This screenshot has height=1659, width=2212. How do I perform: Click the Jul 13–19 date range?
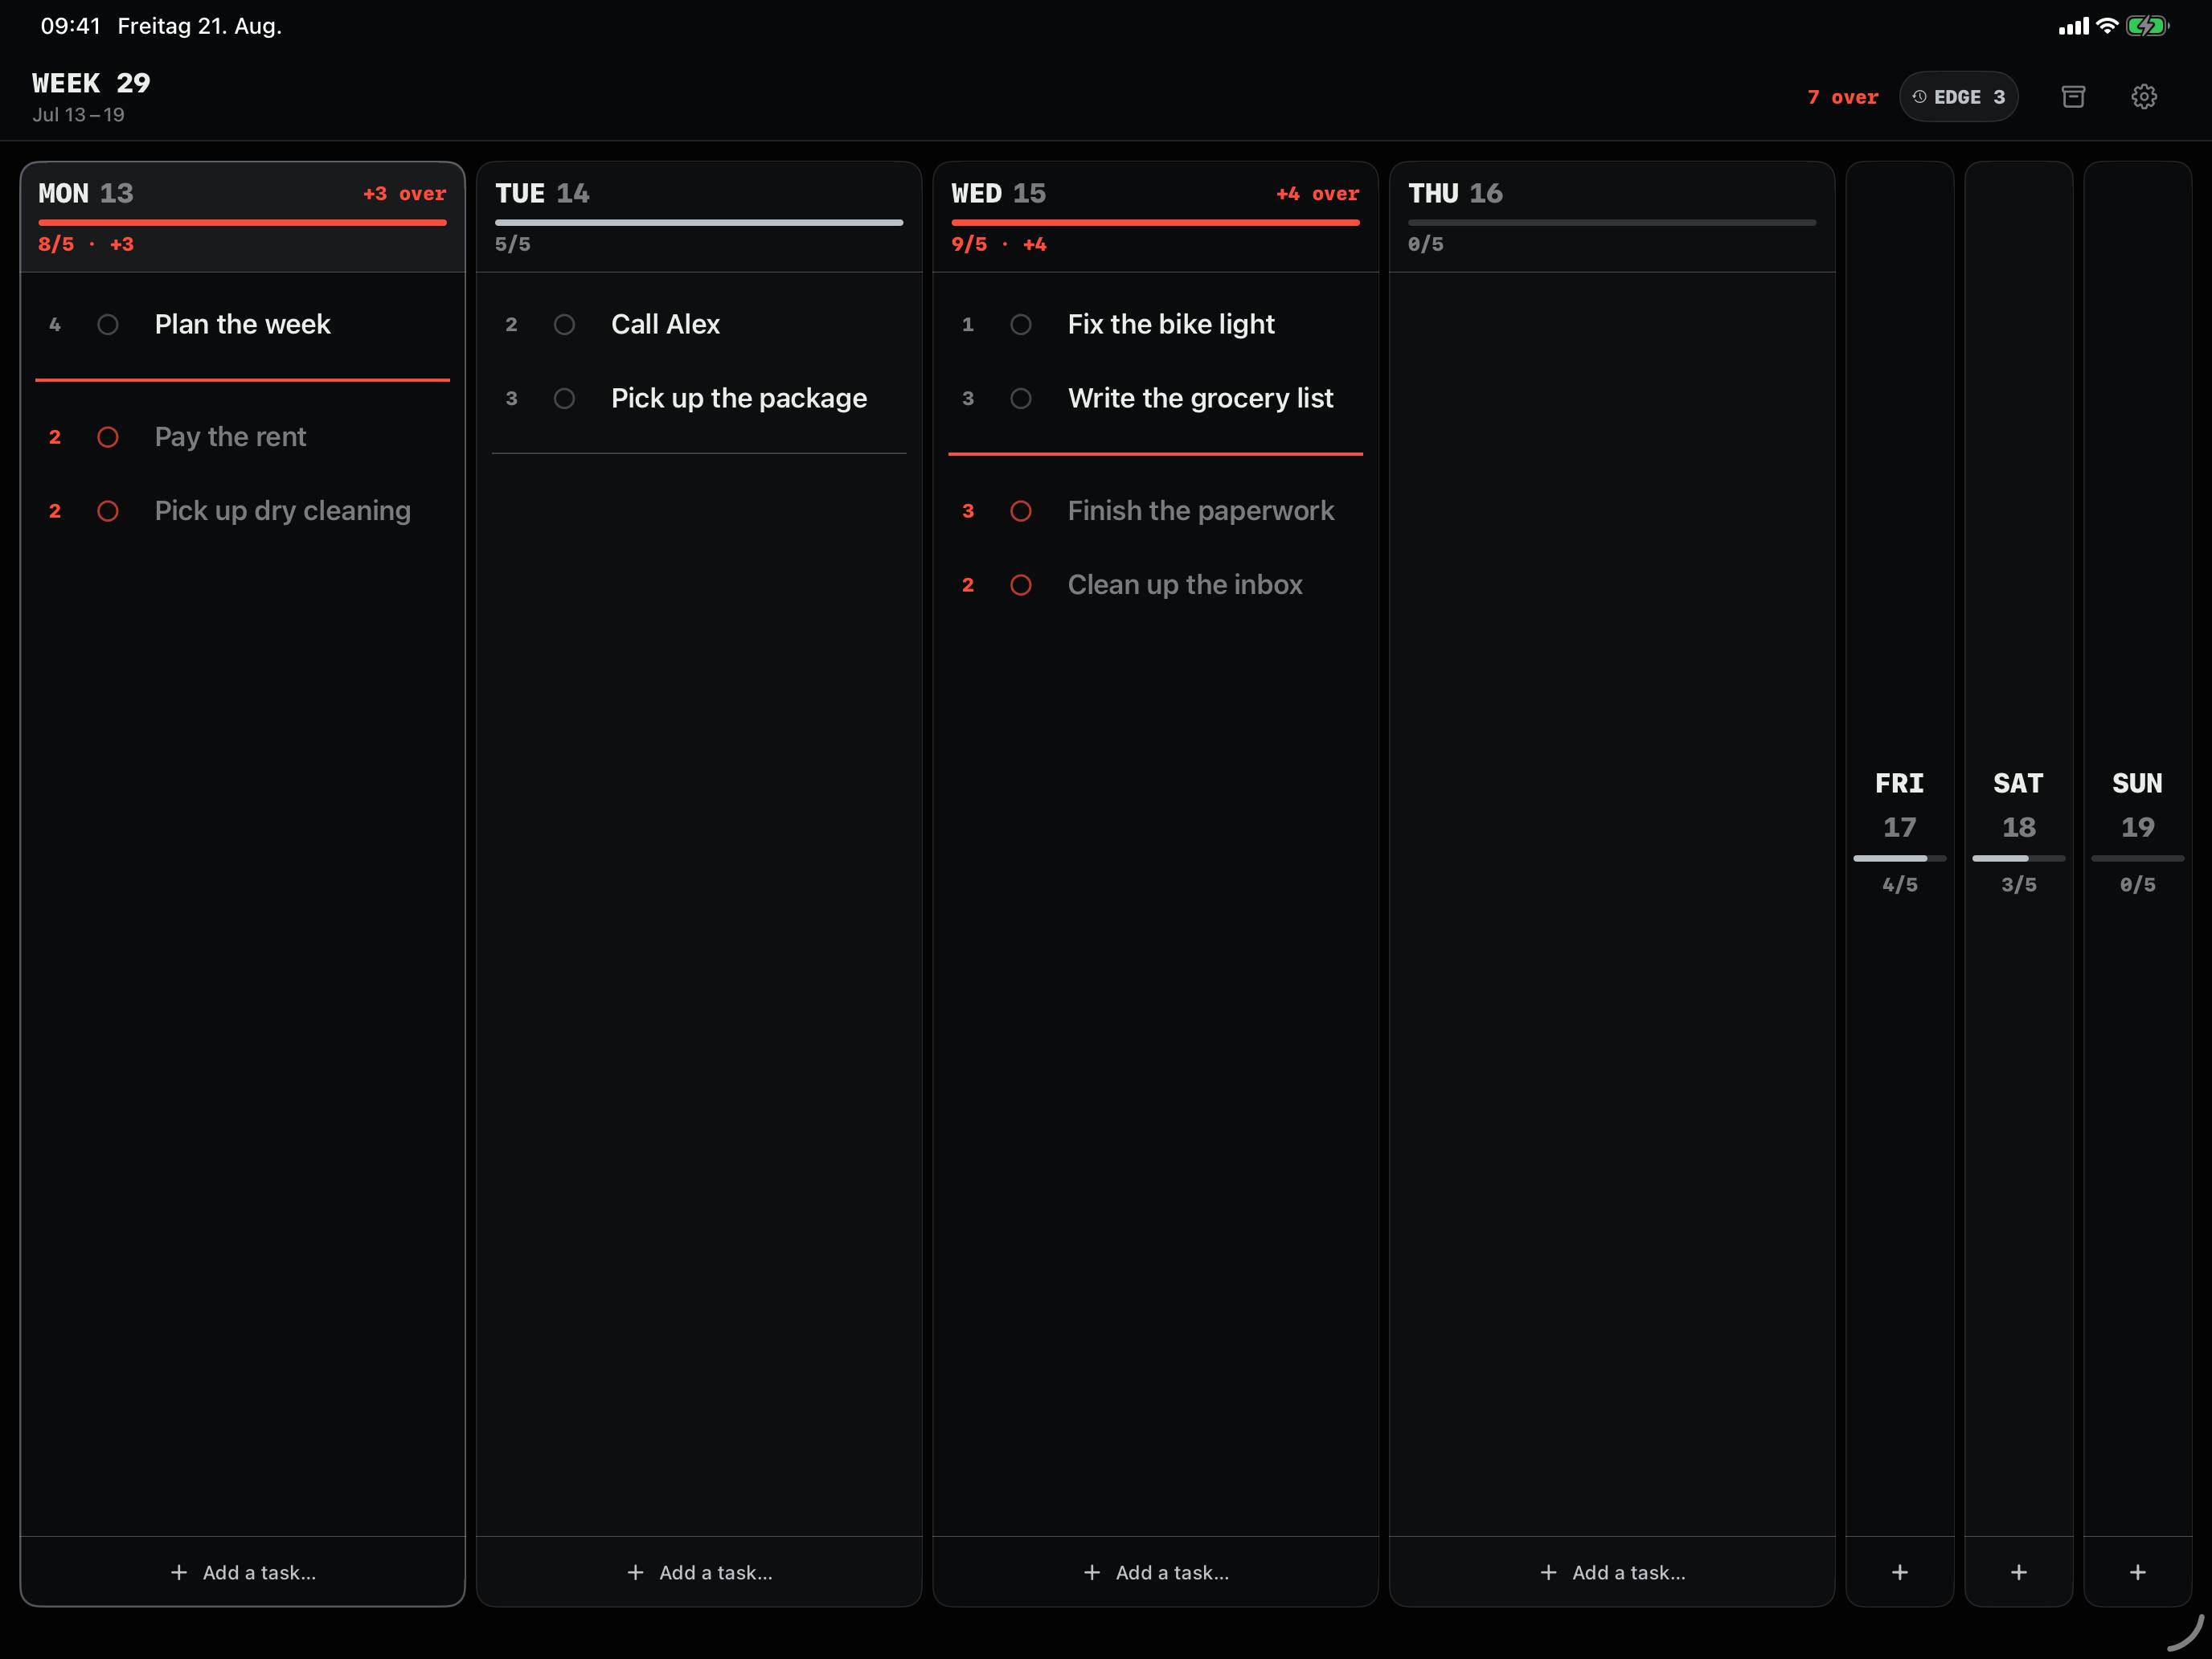click(78, 115)
